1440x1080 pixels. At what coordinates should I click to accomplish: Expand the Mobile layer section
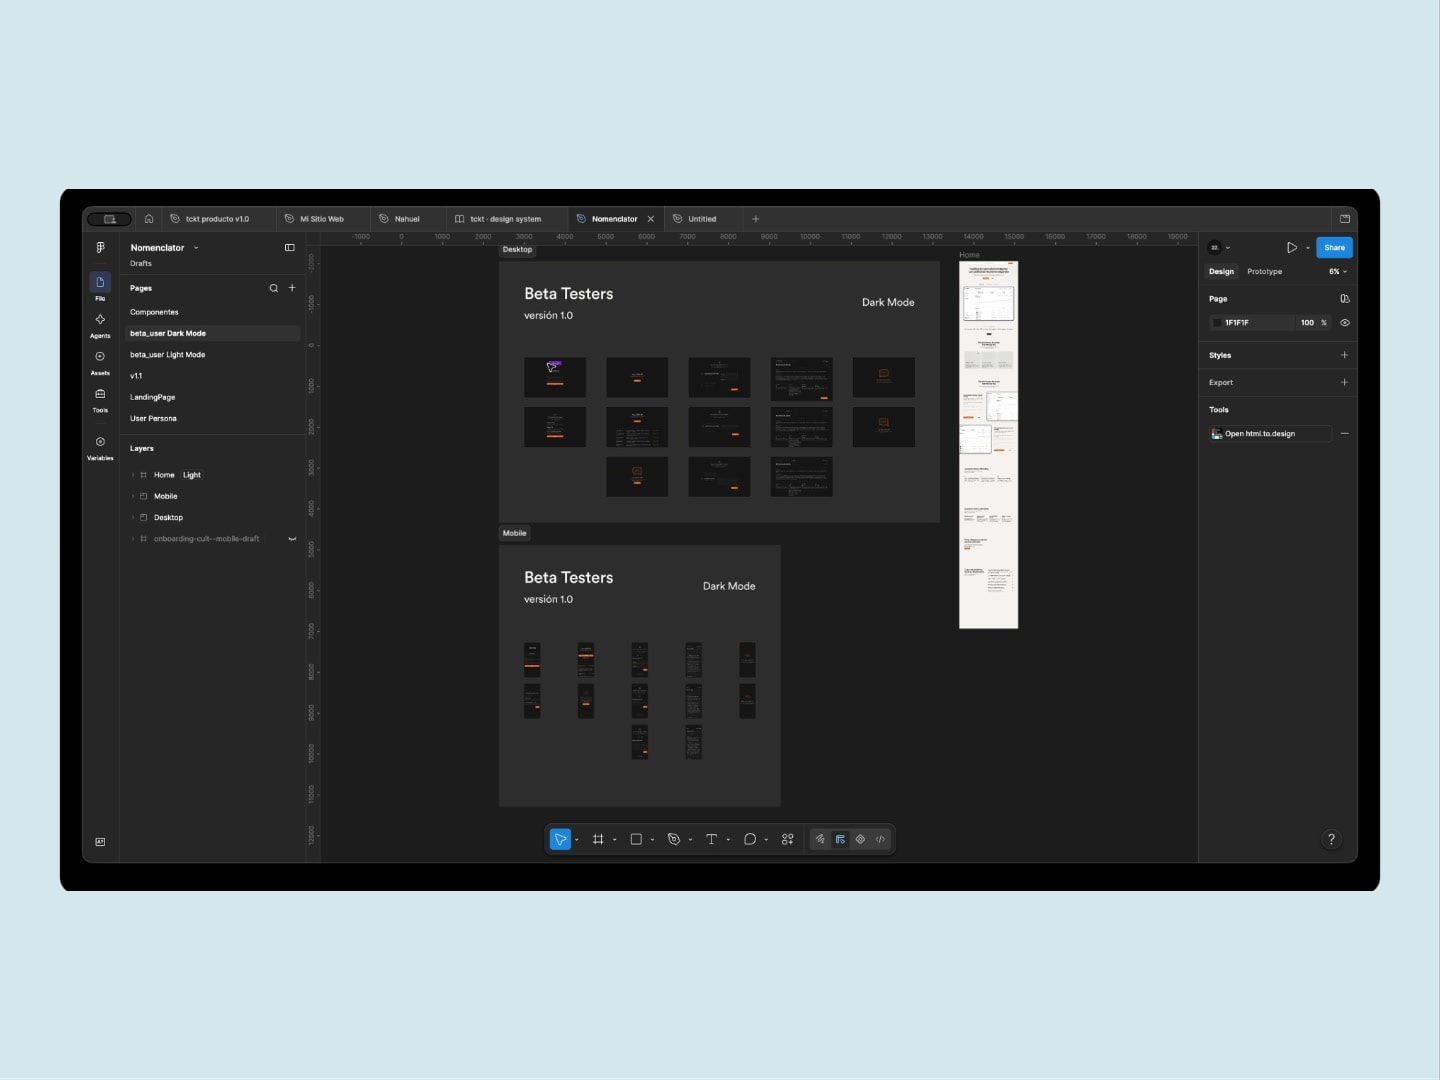pyautogui.click(x=133, y=496)
